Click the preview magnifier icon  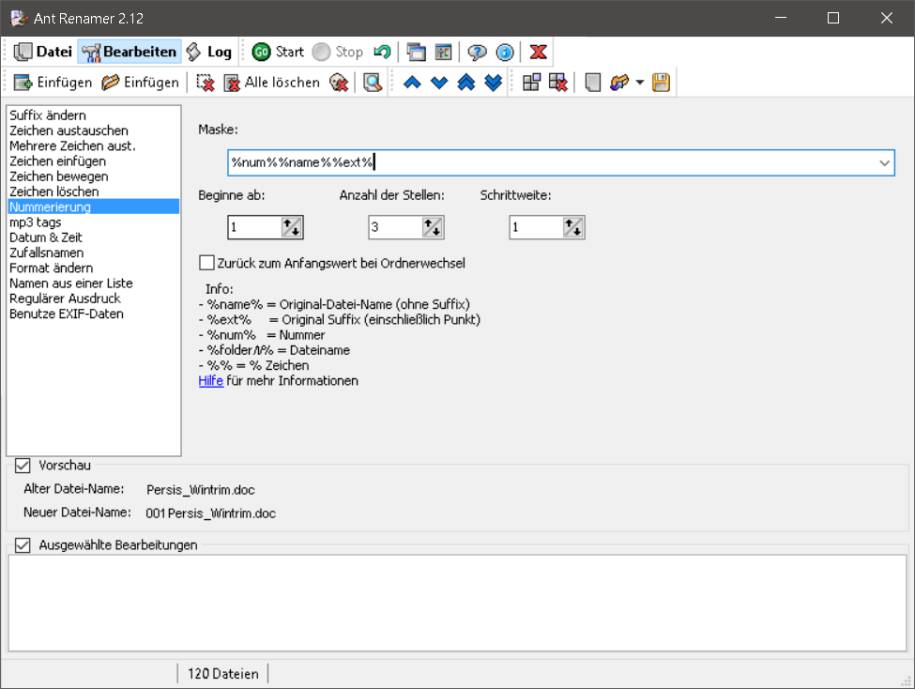coord(373,83)
